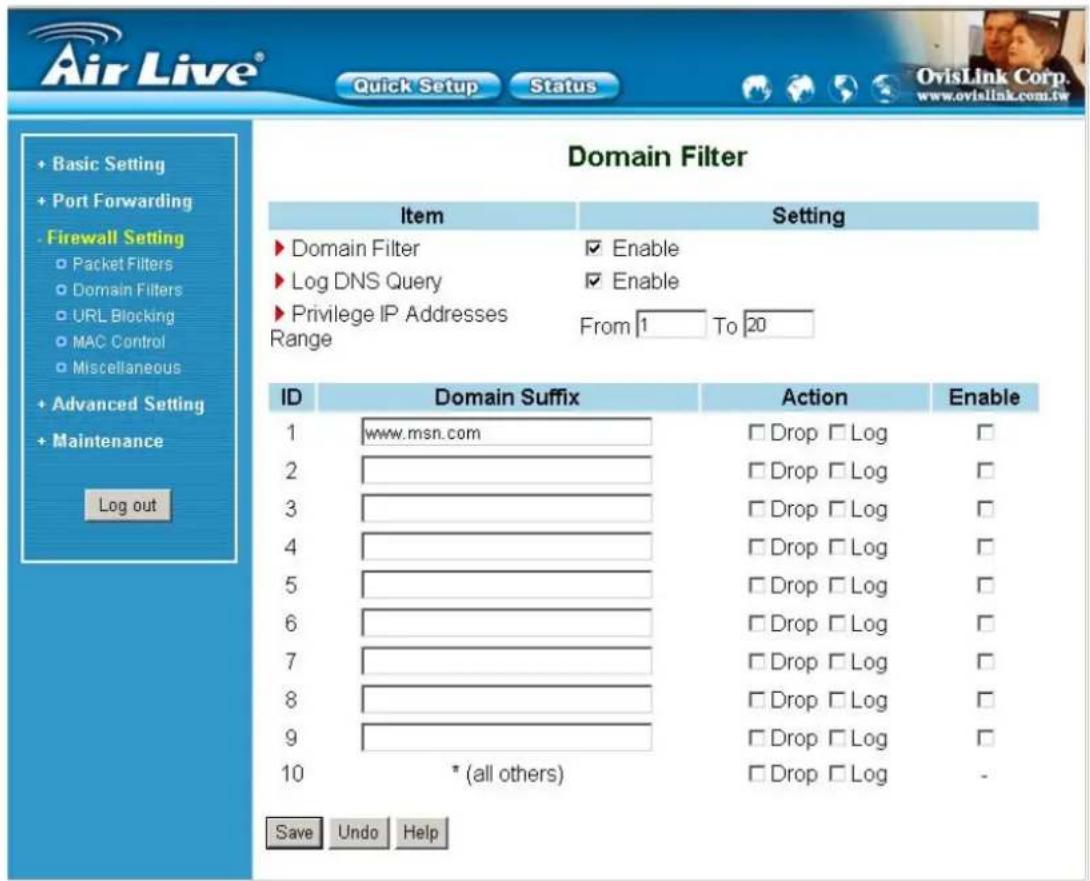
Task: Click the fourth globe icon beside OvisLink logo
Action: 885,88
